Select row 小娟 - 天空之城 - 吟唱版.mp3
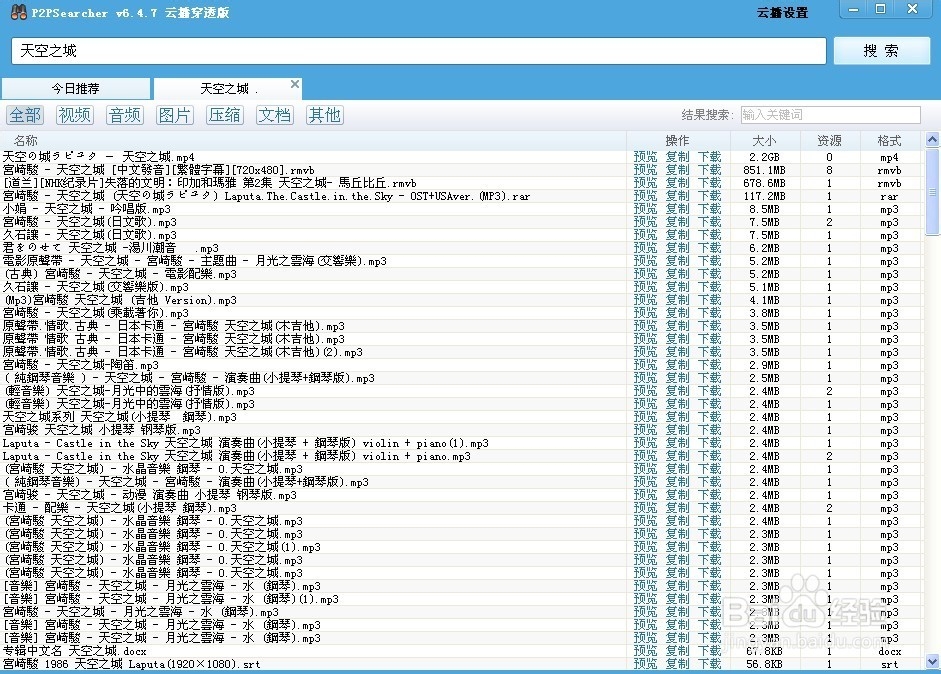 coord(462,209)
